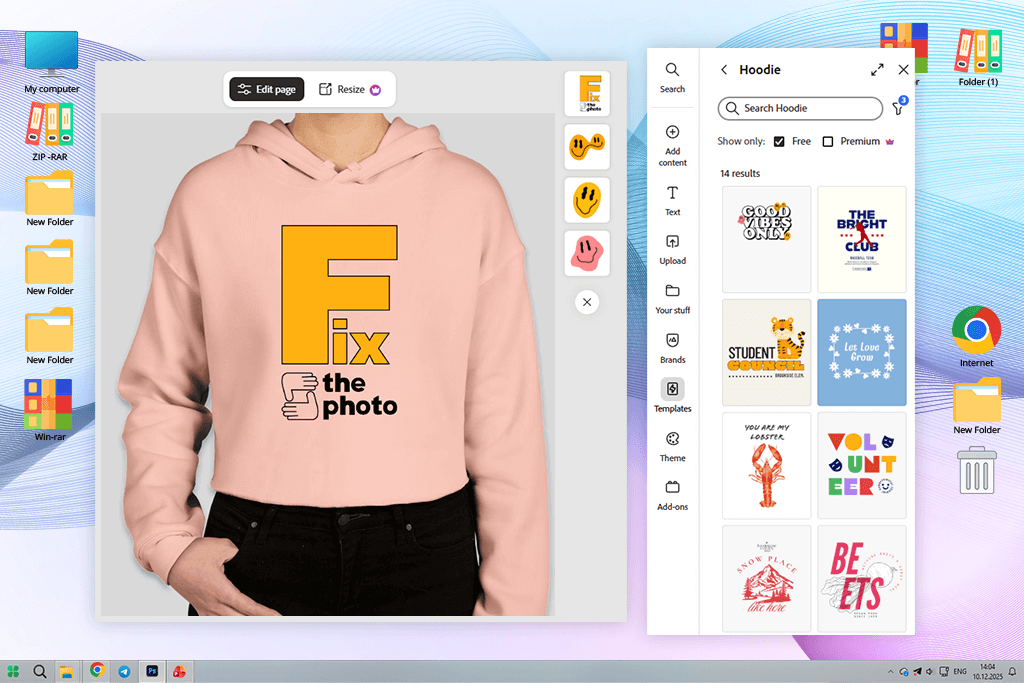This screenshot has height=683, width=1024.
Task: Show hidden system tray icons
Action: [889, 671]
